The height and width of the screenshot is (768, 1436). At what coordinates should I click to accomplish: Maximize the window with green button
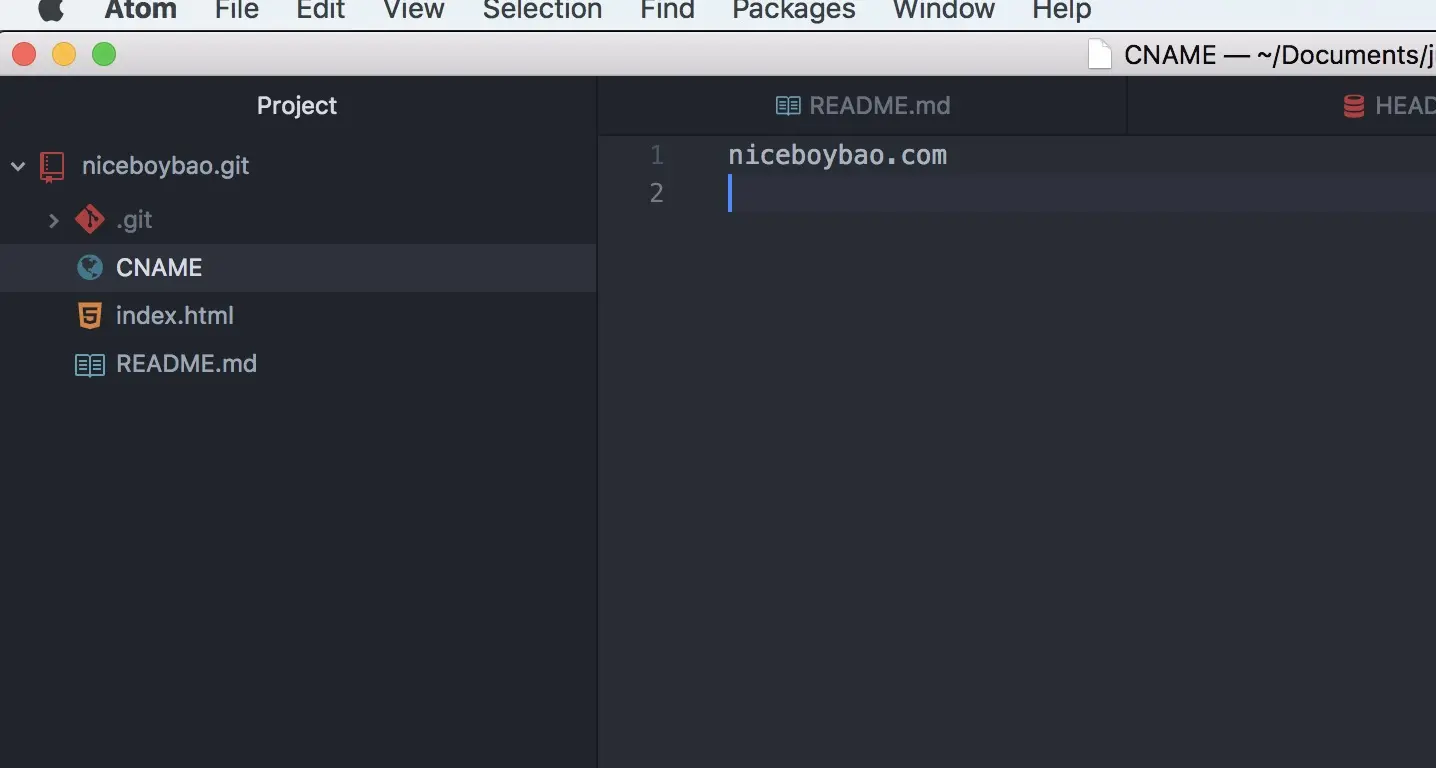click(x=104, y=54)
